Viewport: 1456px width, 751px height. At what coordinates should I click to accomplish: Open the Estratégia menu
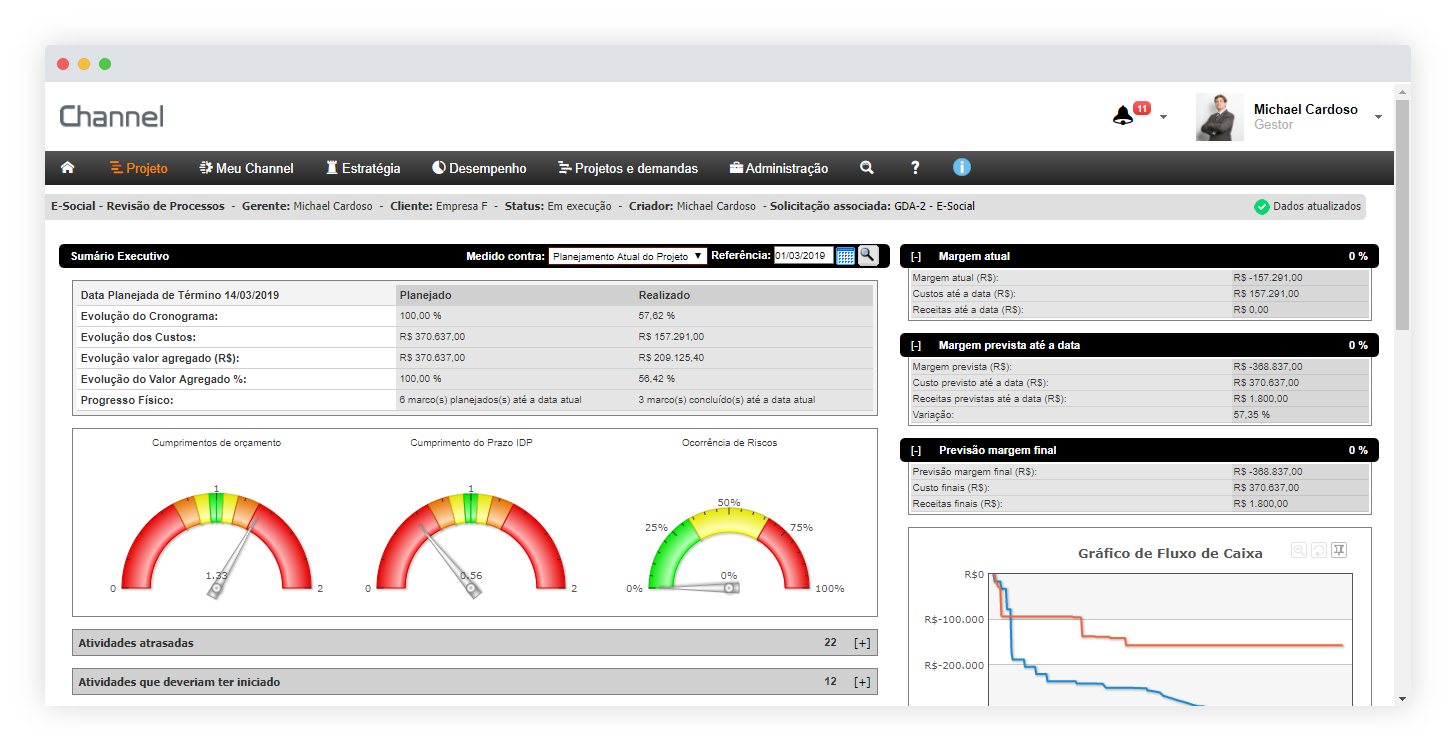362,168
